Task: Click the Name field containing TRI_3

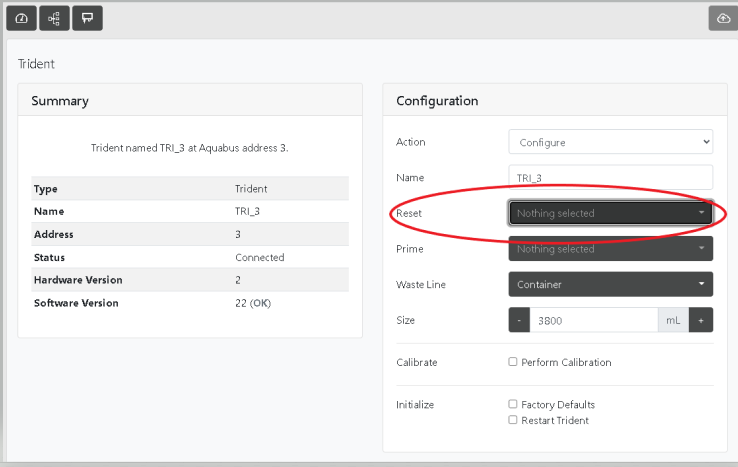Action: coord(610,177)
